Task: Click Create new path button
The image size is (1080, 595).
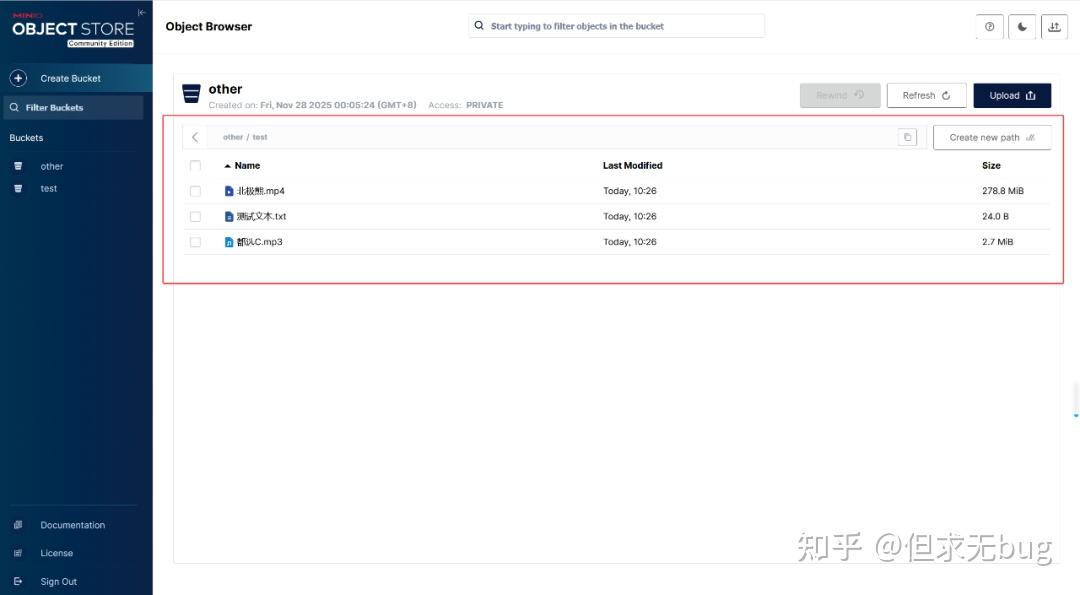Action: click(x=992, y=137)
